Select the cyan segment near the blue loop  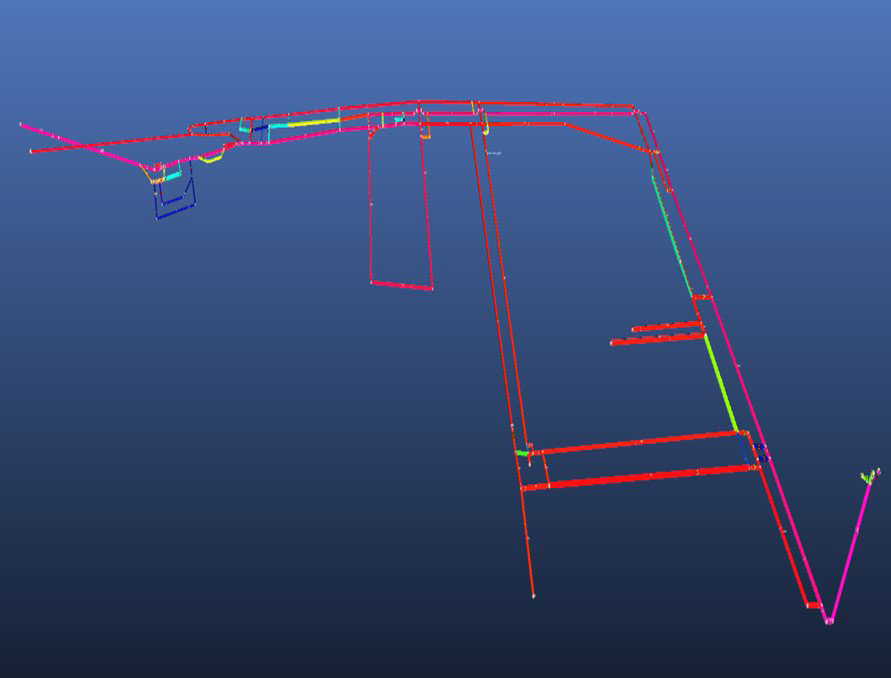173,176
